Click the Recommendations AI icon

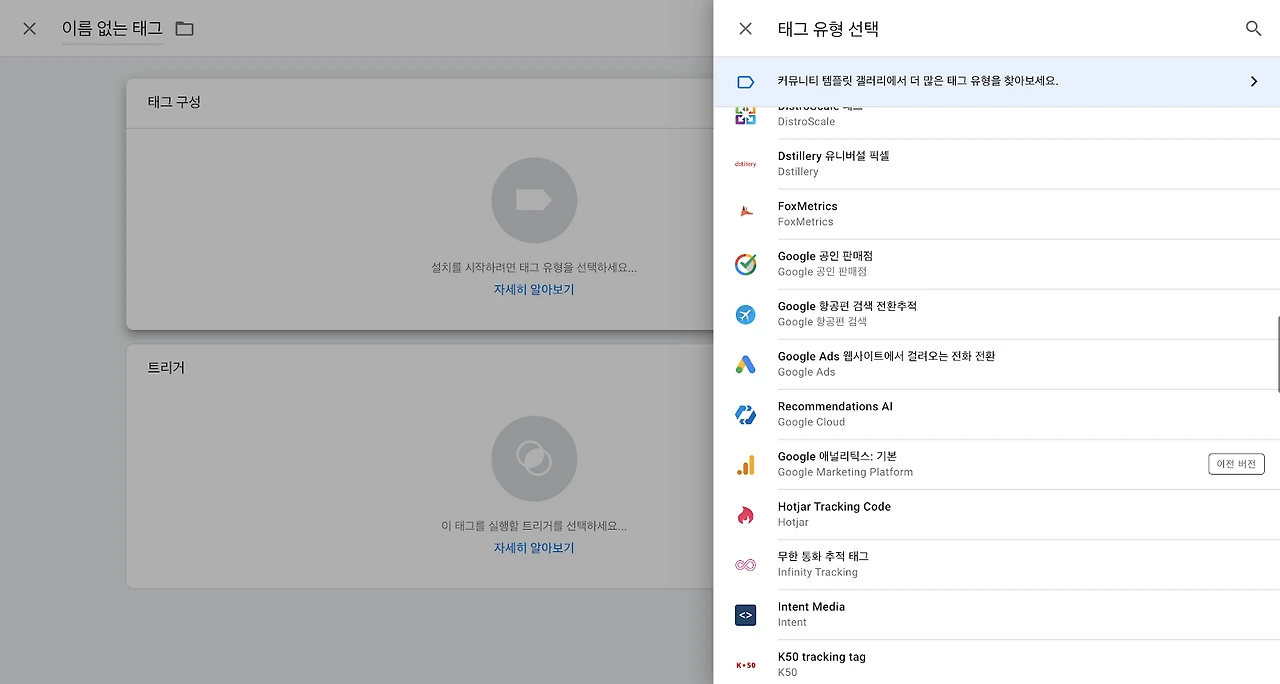[745, 414]
